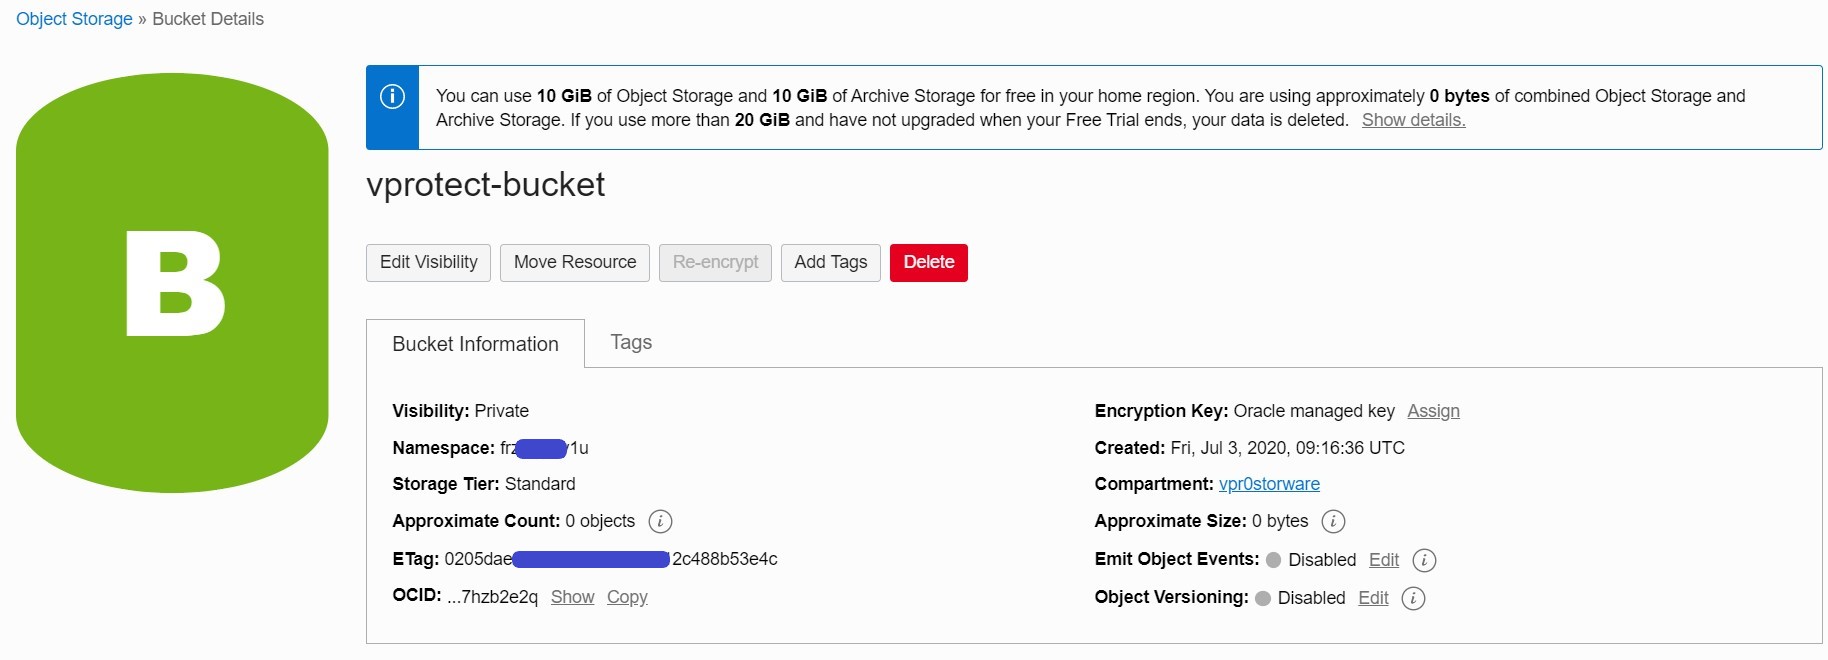This screenshot has width=1828, height=660.
Task: Copy the OCID to clipboard
Action: 627,597
